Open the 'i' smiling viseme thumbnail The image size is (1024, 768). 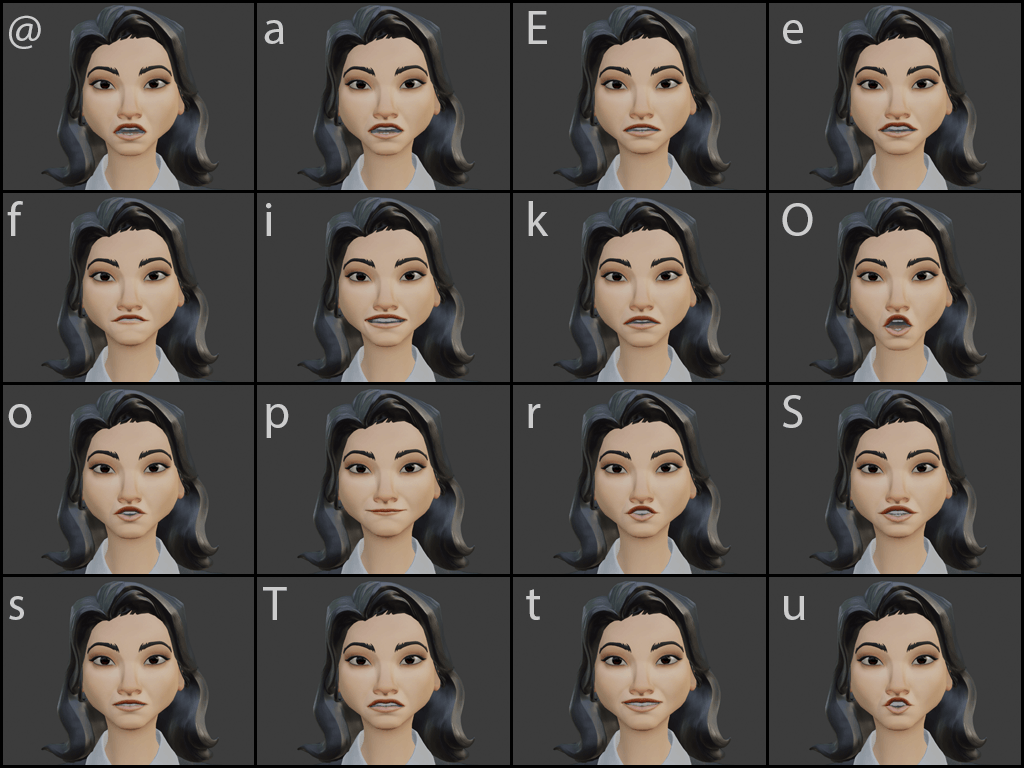(x=383, y=287)
